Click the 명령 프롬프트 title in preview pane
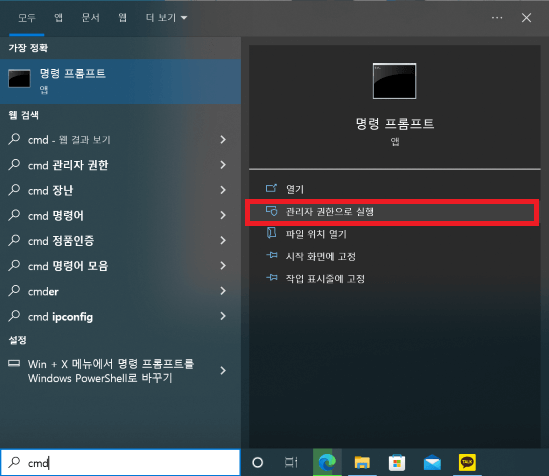 pos(395,124)
